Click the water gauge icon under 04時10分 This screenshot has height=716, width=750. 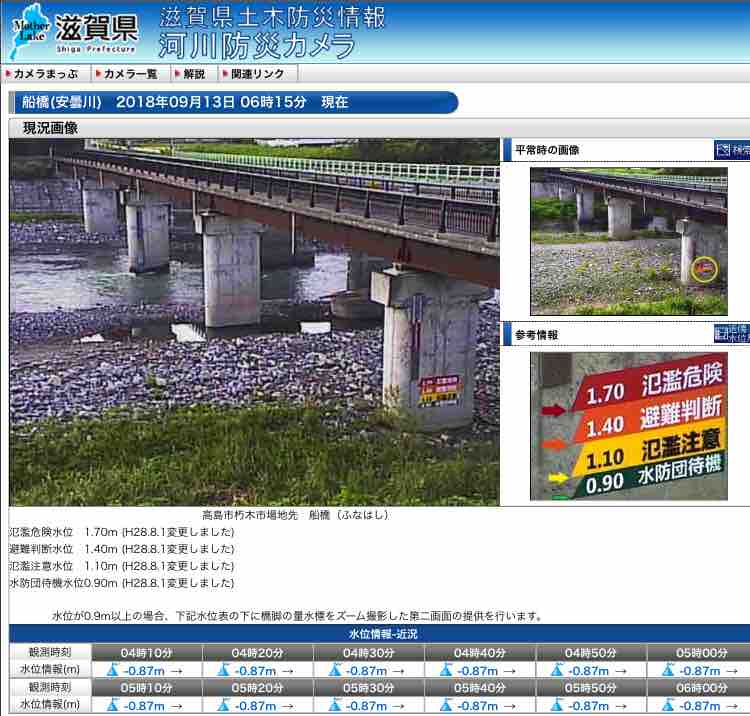click(113, 670)
